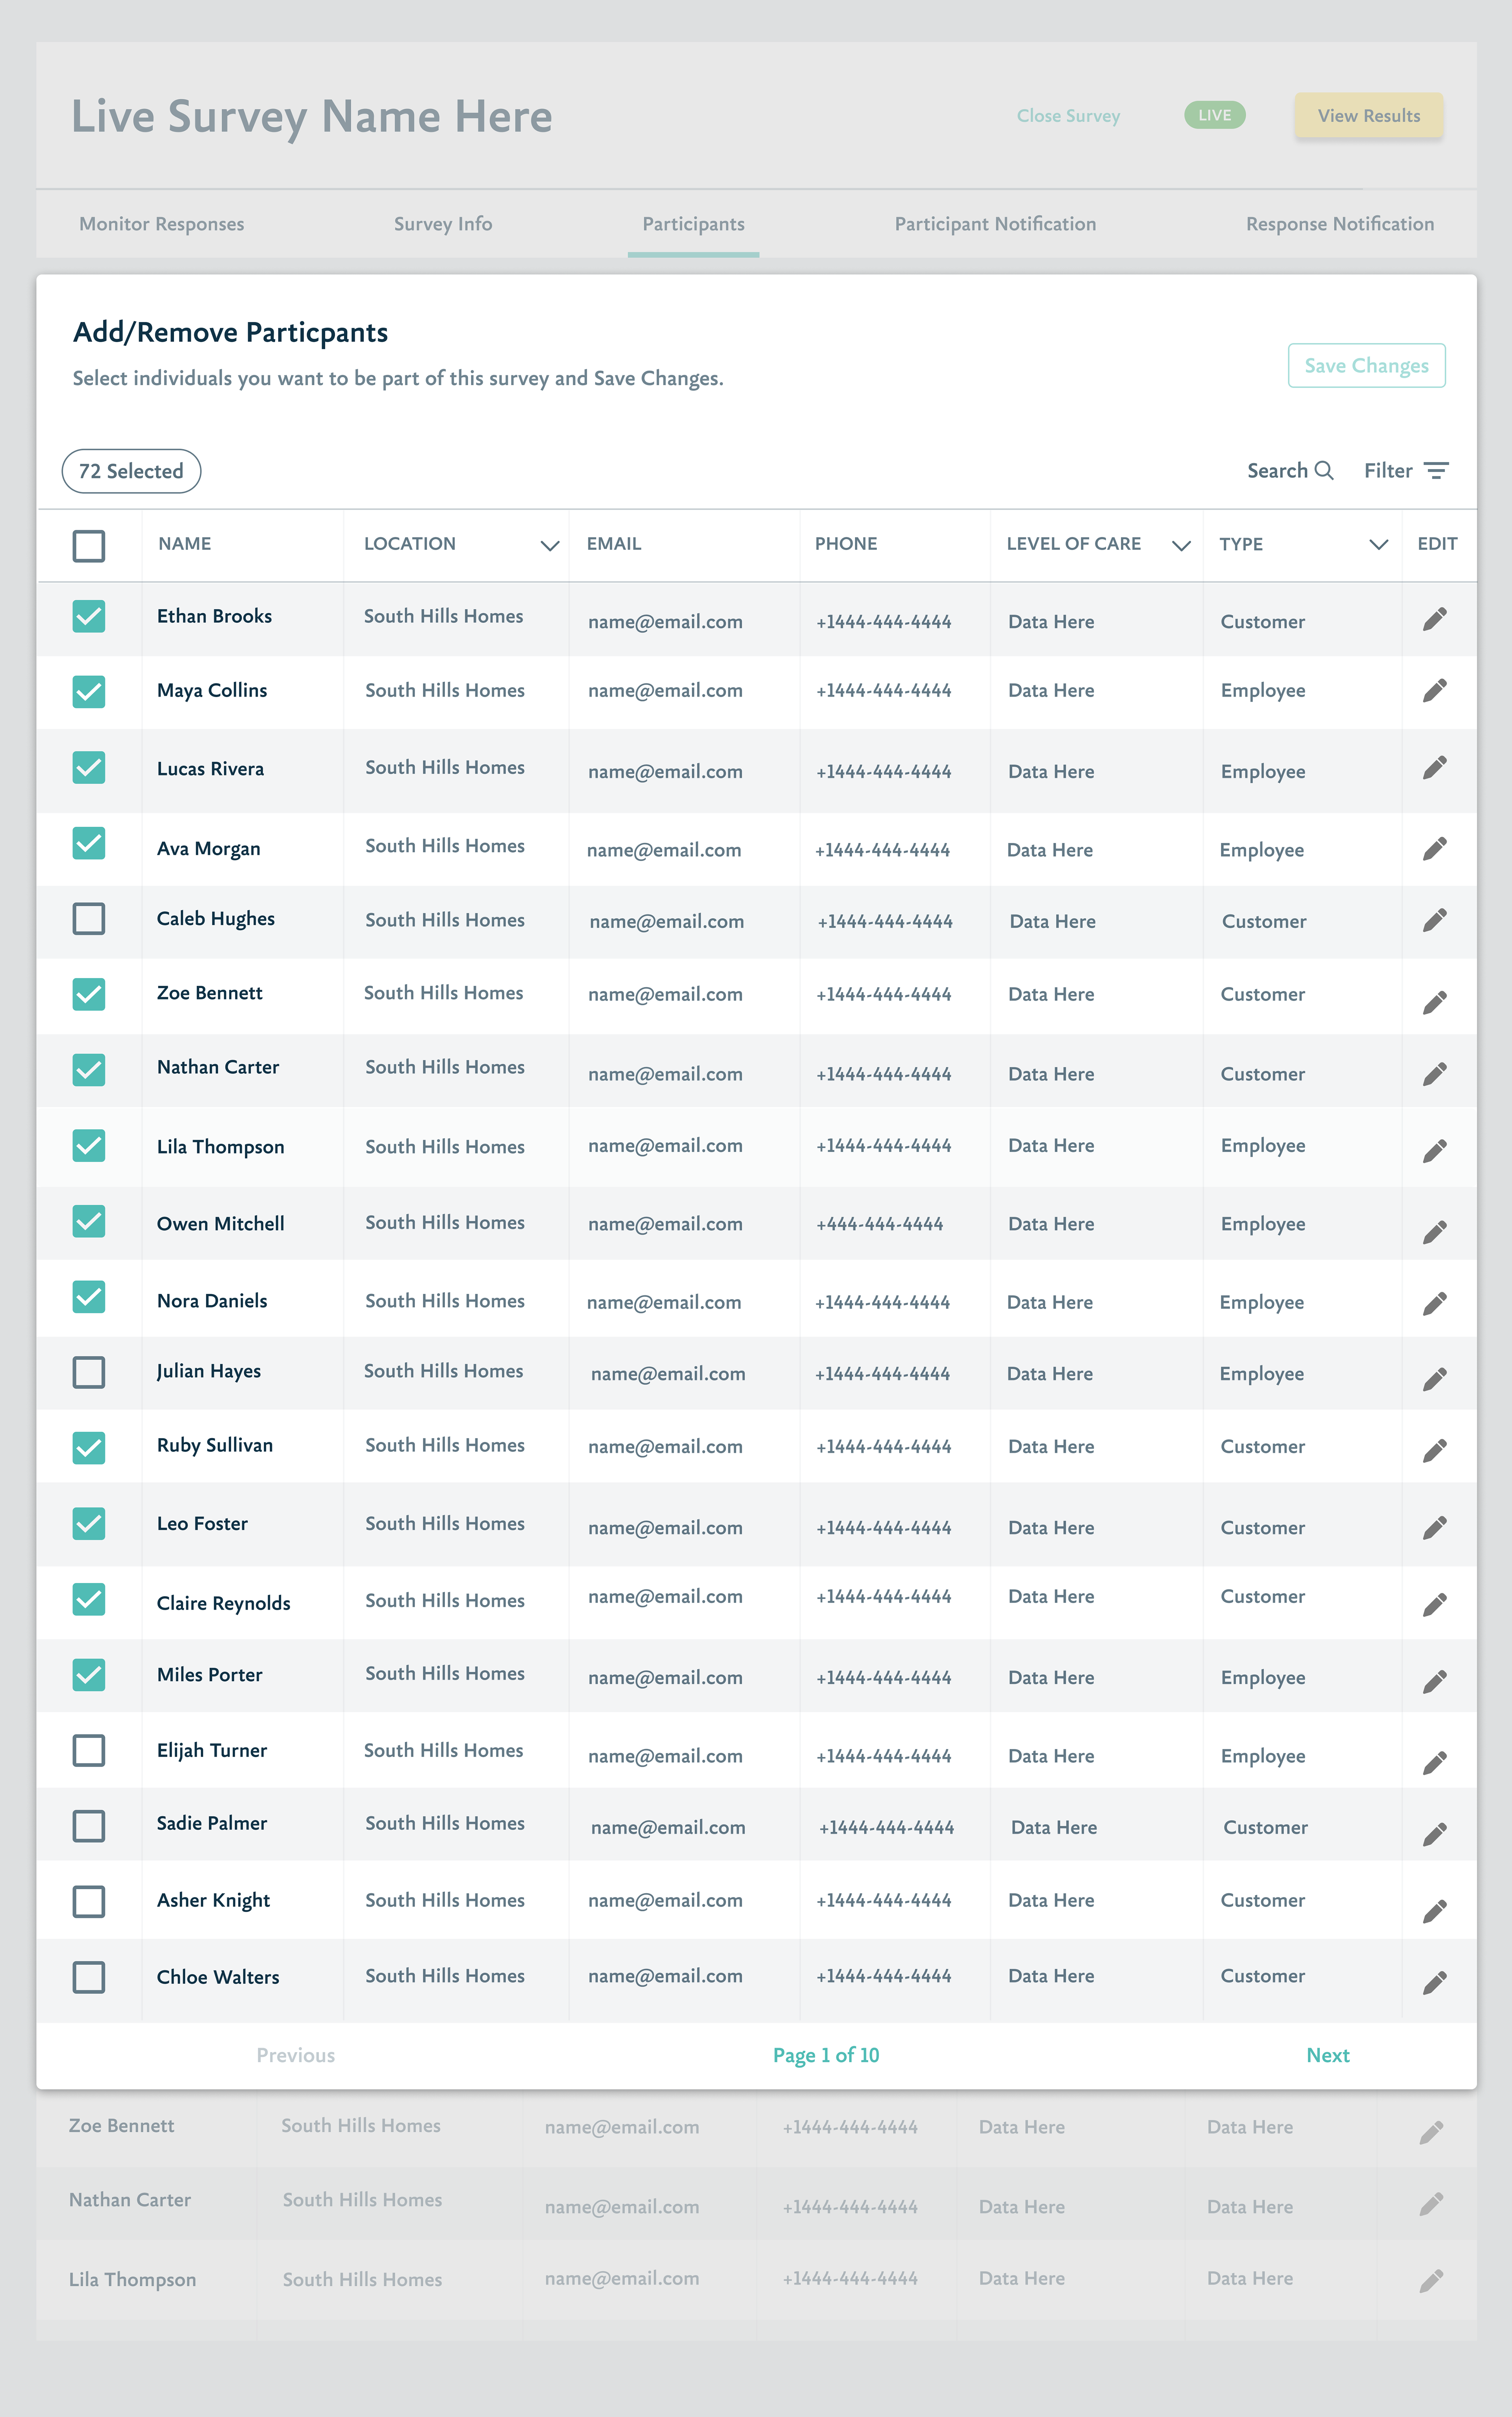Edit Julian Hayes entry with pencil
Screen dimensions: 1512x2417
coord(1434,1379)
